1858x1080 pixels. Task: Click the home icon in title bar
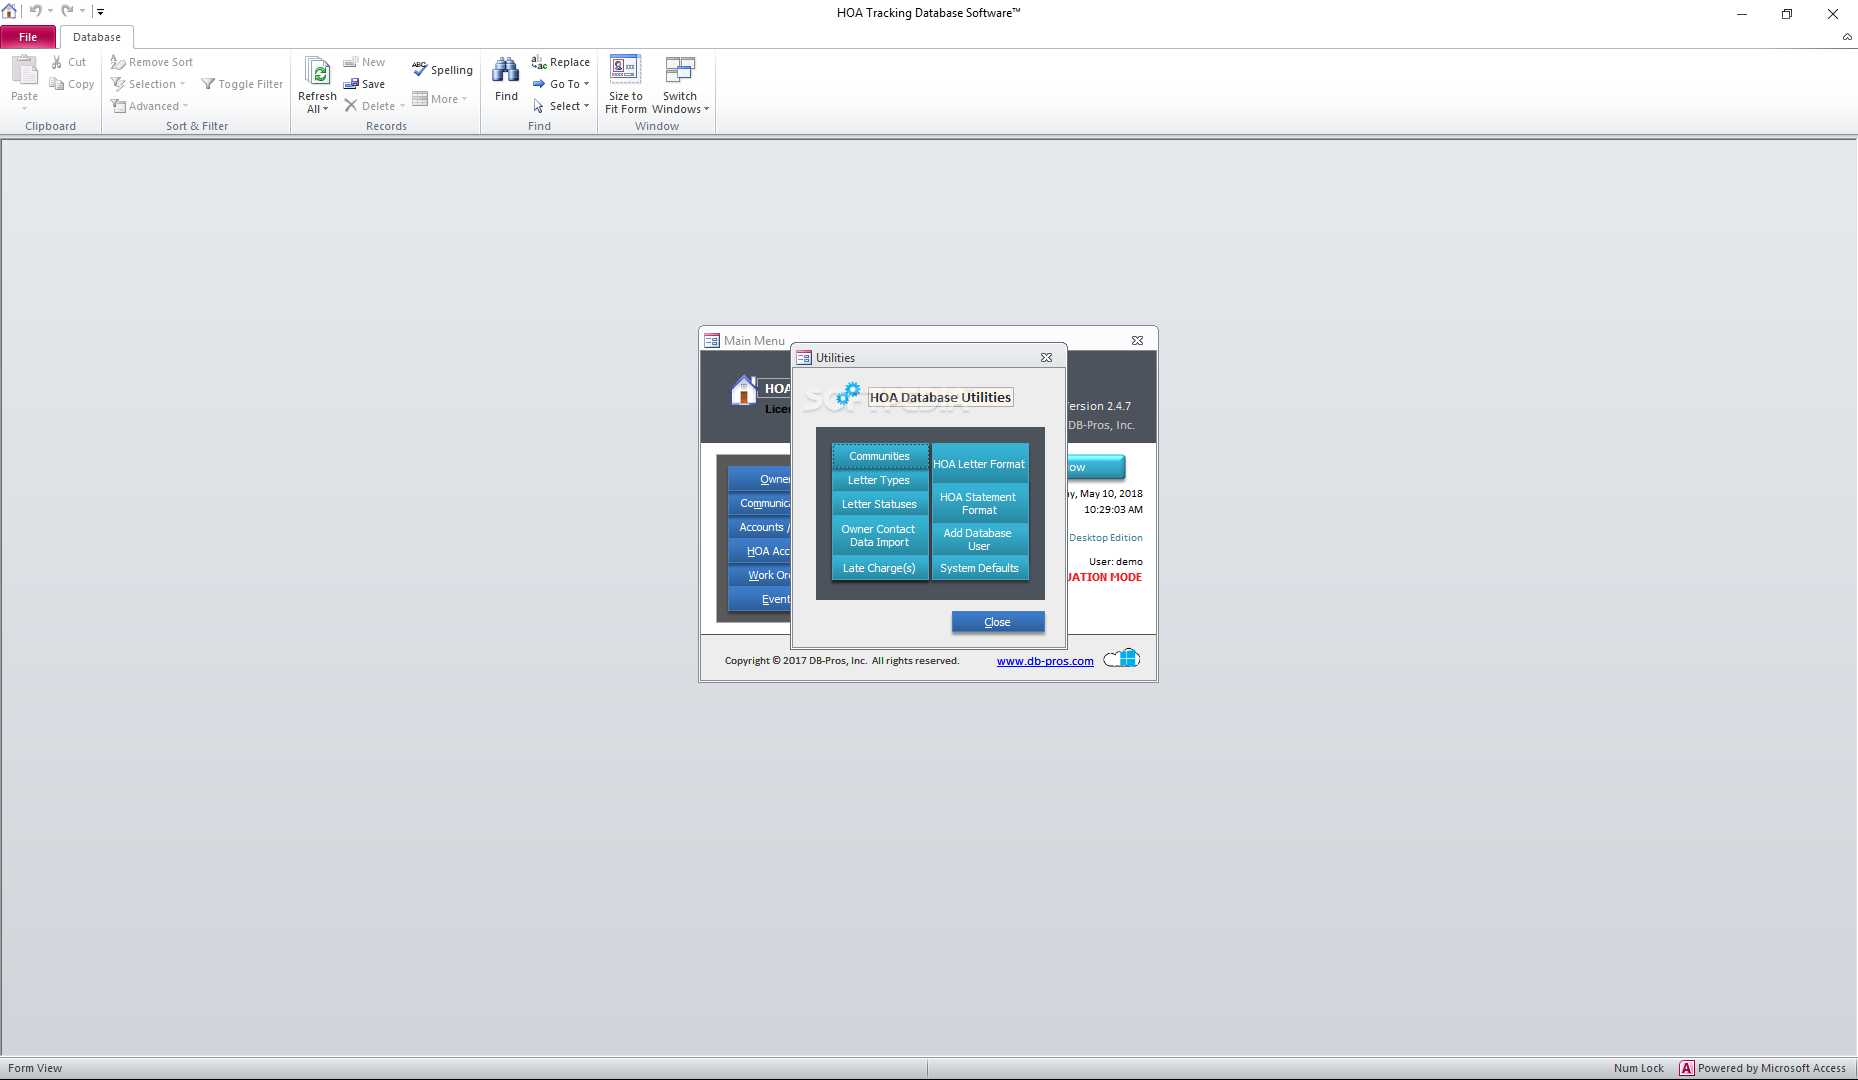(10, 11)
